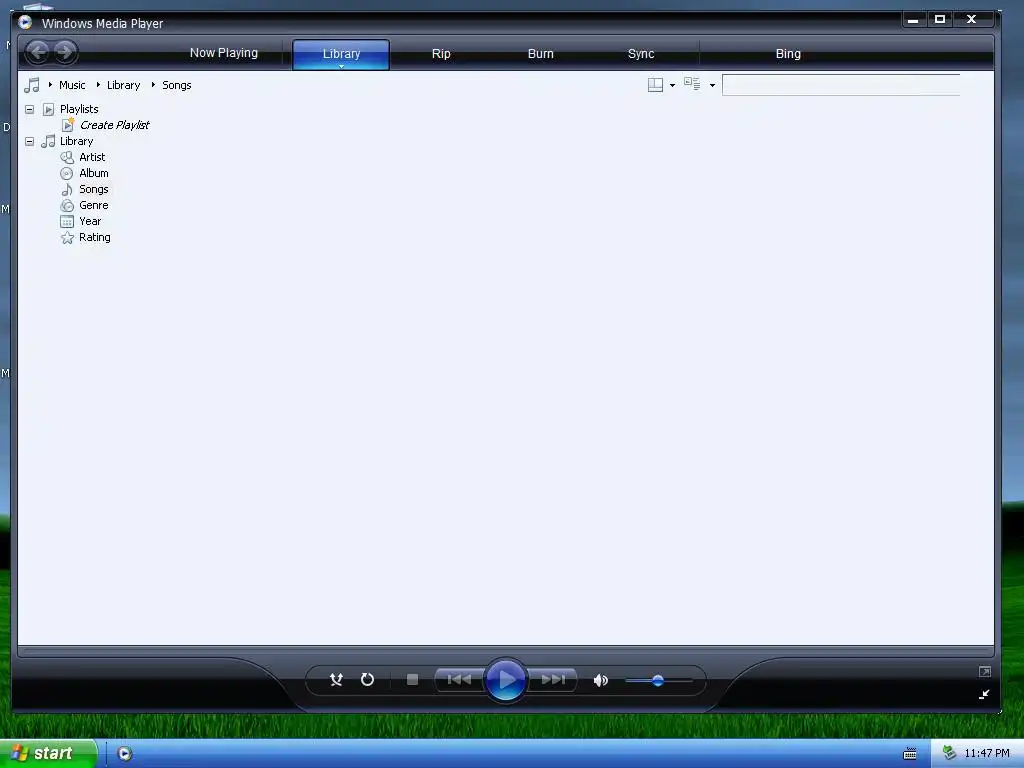Screen dimensions: 1024x768
Task: Select Create Playlist in the tree
Action: (x=114, y=125)
